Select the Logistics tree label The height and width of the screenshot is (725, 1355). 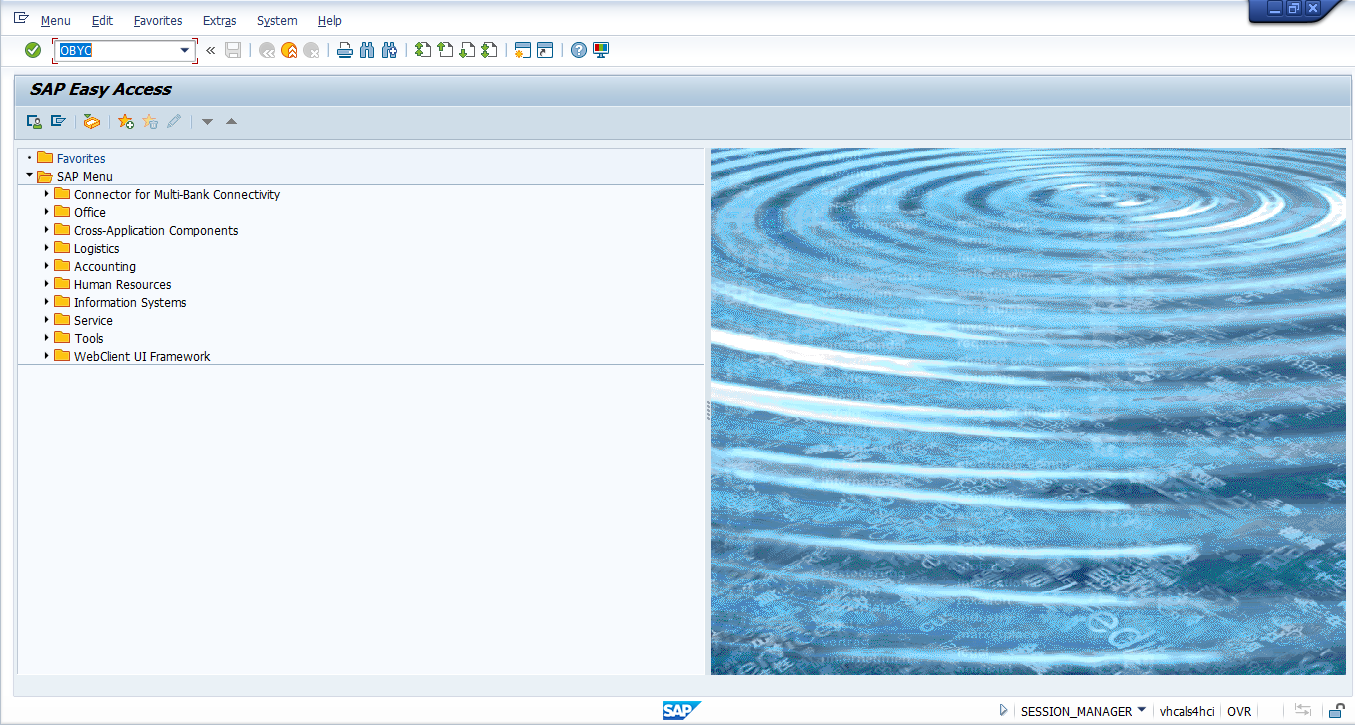pos(97,248)
